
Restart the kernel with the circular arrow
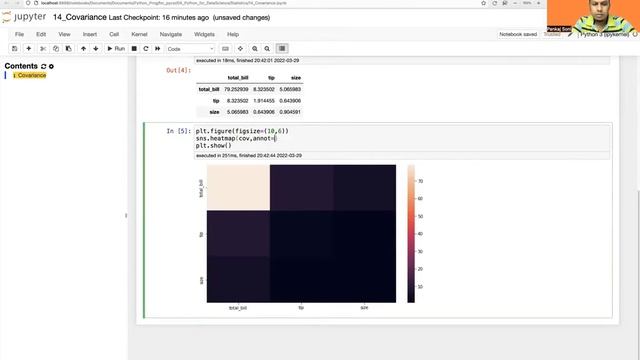(x=146, y=49)
